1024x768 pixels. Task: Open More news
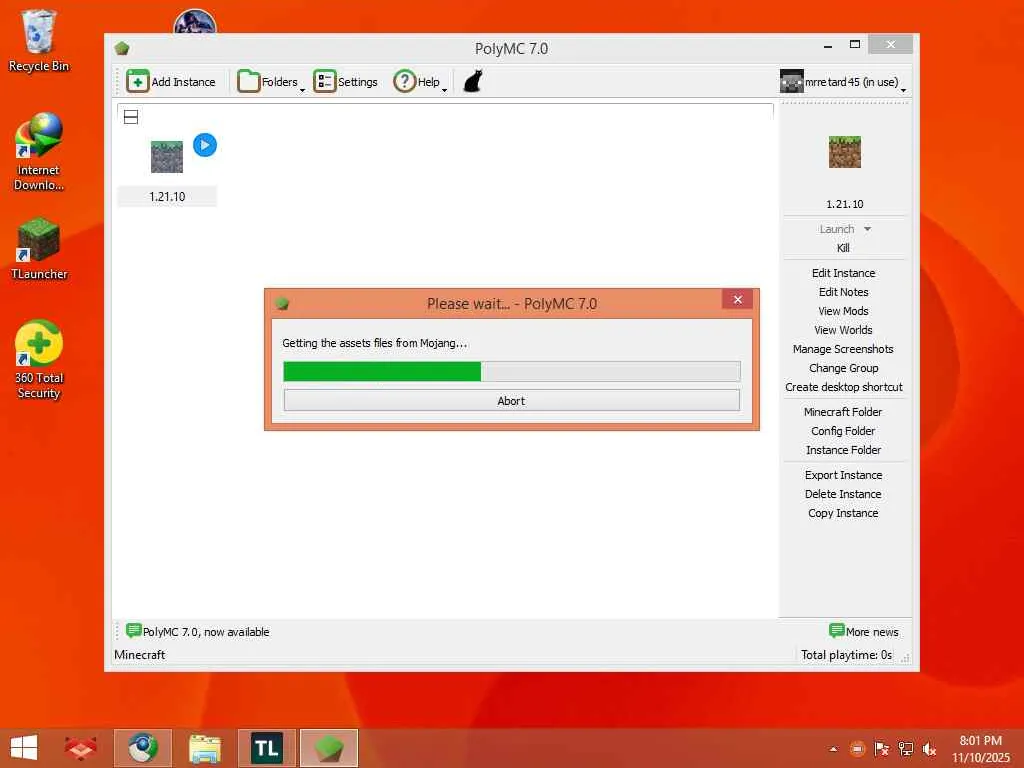(x=872, y=632)
